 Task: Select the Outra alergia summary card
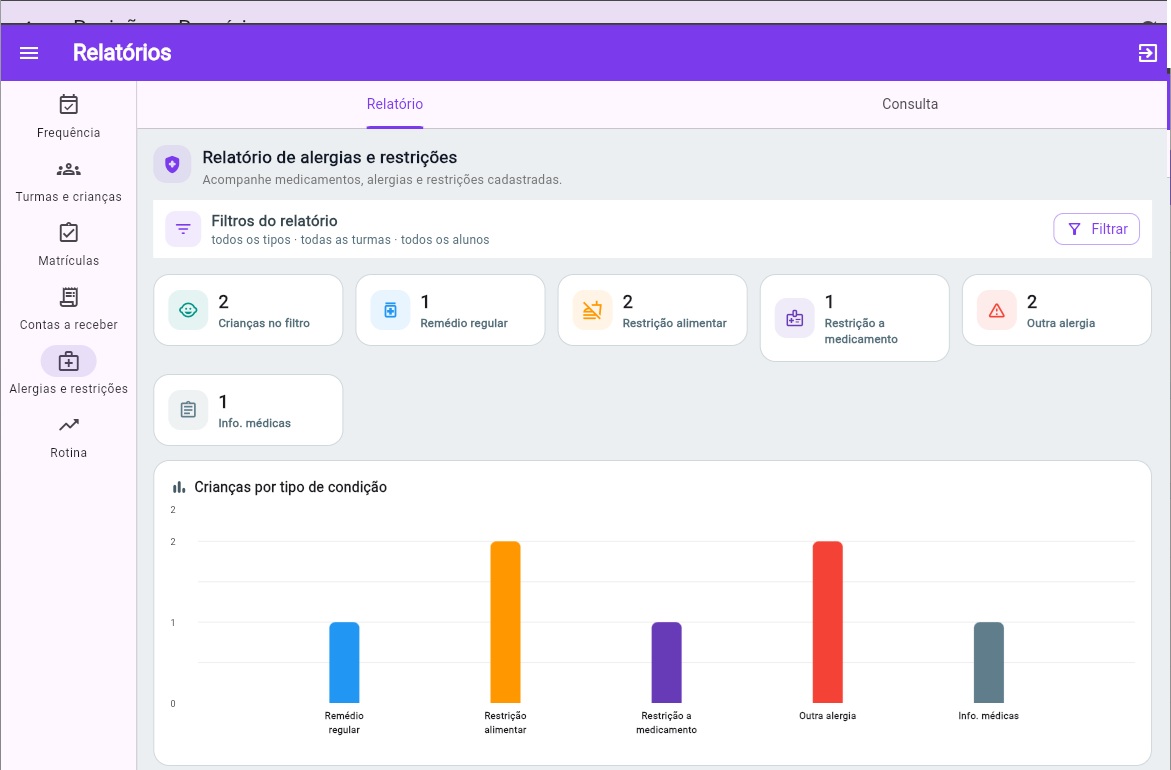pos(1057,310)
